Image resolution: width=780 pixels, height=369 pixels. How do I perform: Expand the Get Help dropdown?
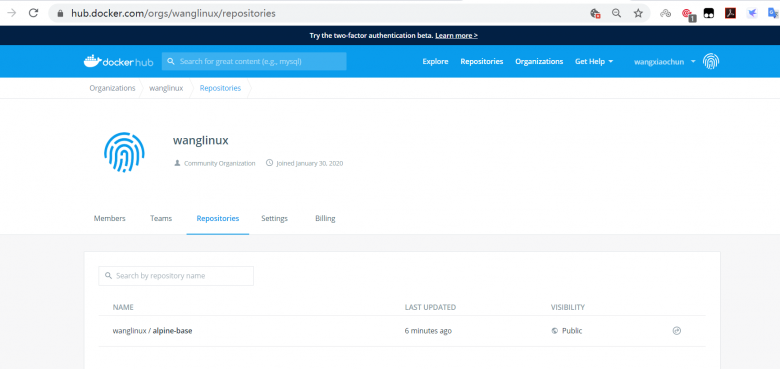[x=594, y=62]
